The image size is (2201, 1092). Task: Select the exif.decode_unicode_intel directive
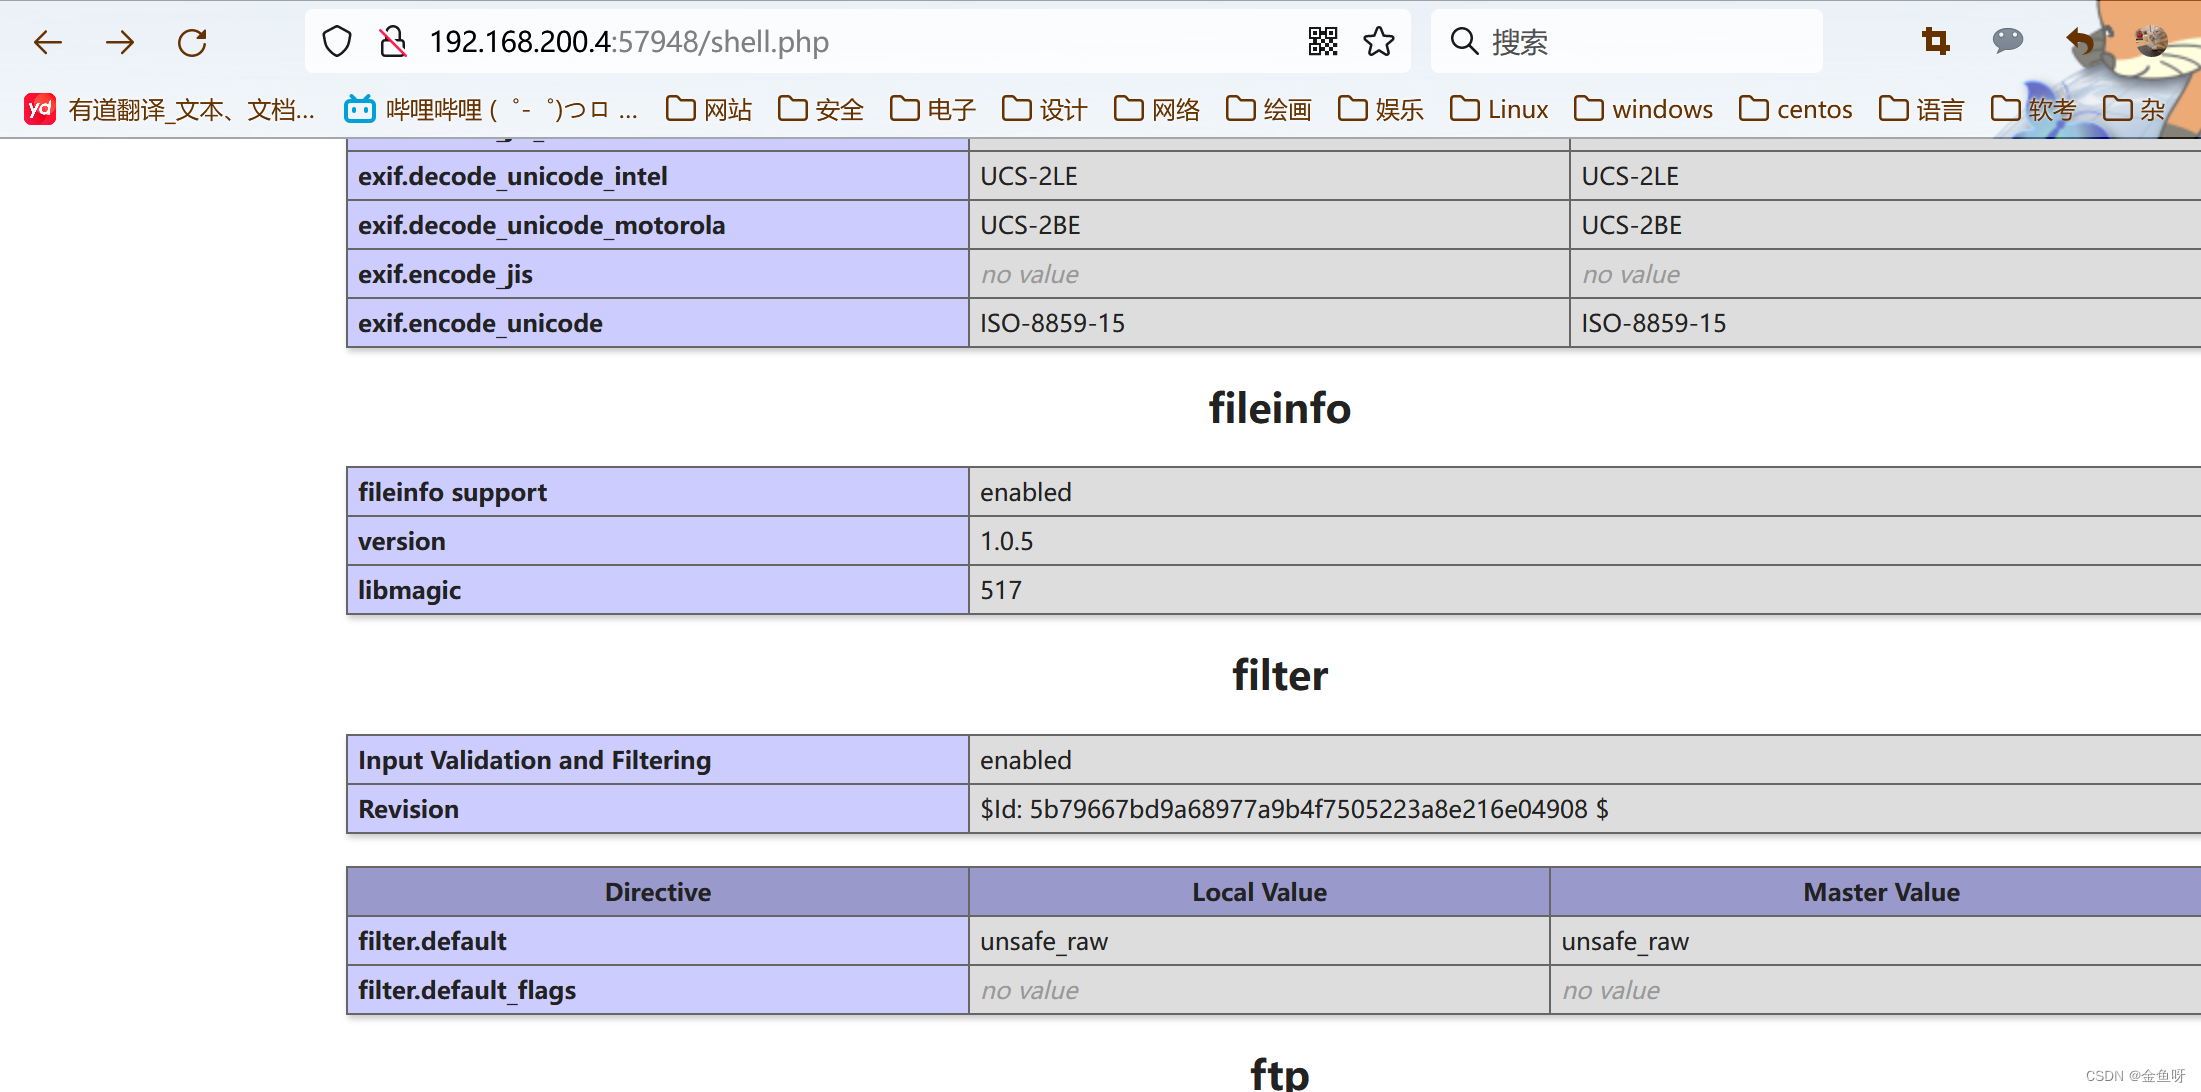(512, 176)
